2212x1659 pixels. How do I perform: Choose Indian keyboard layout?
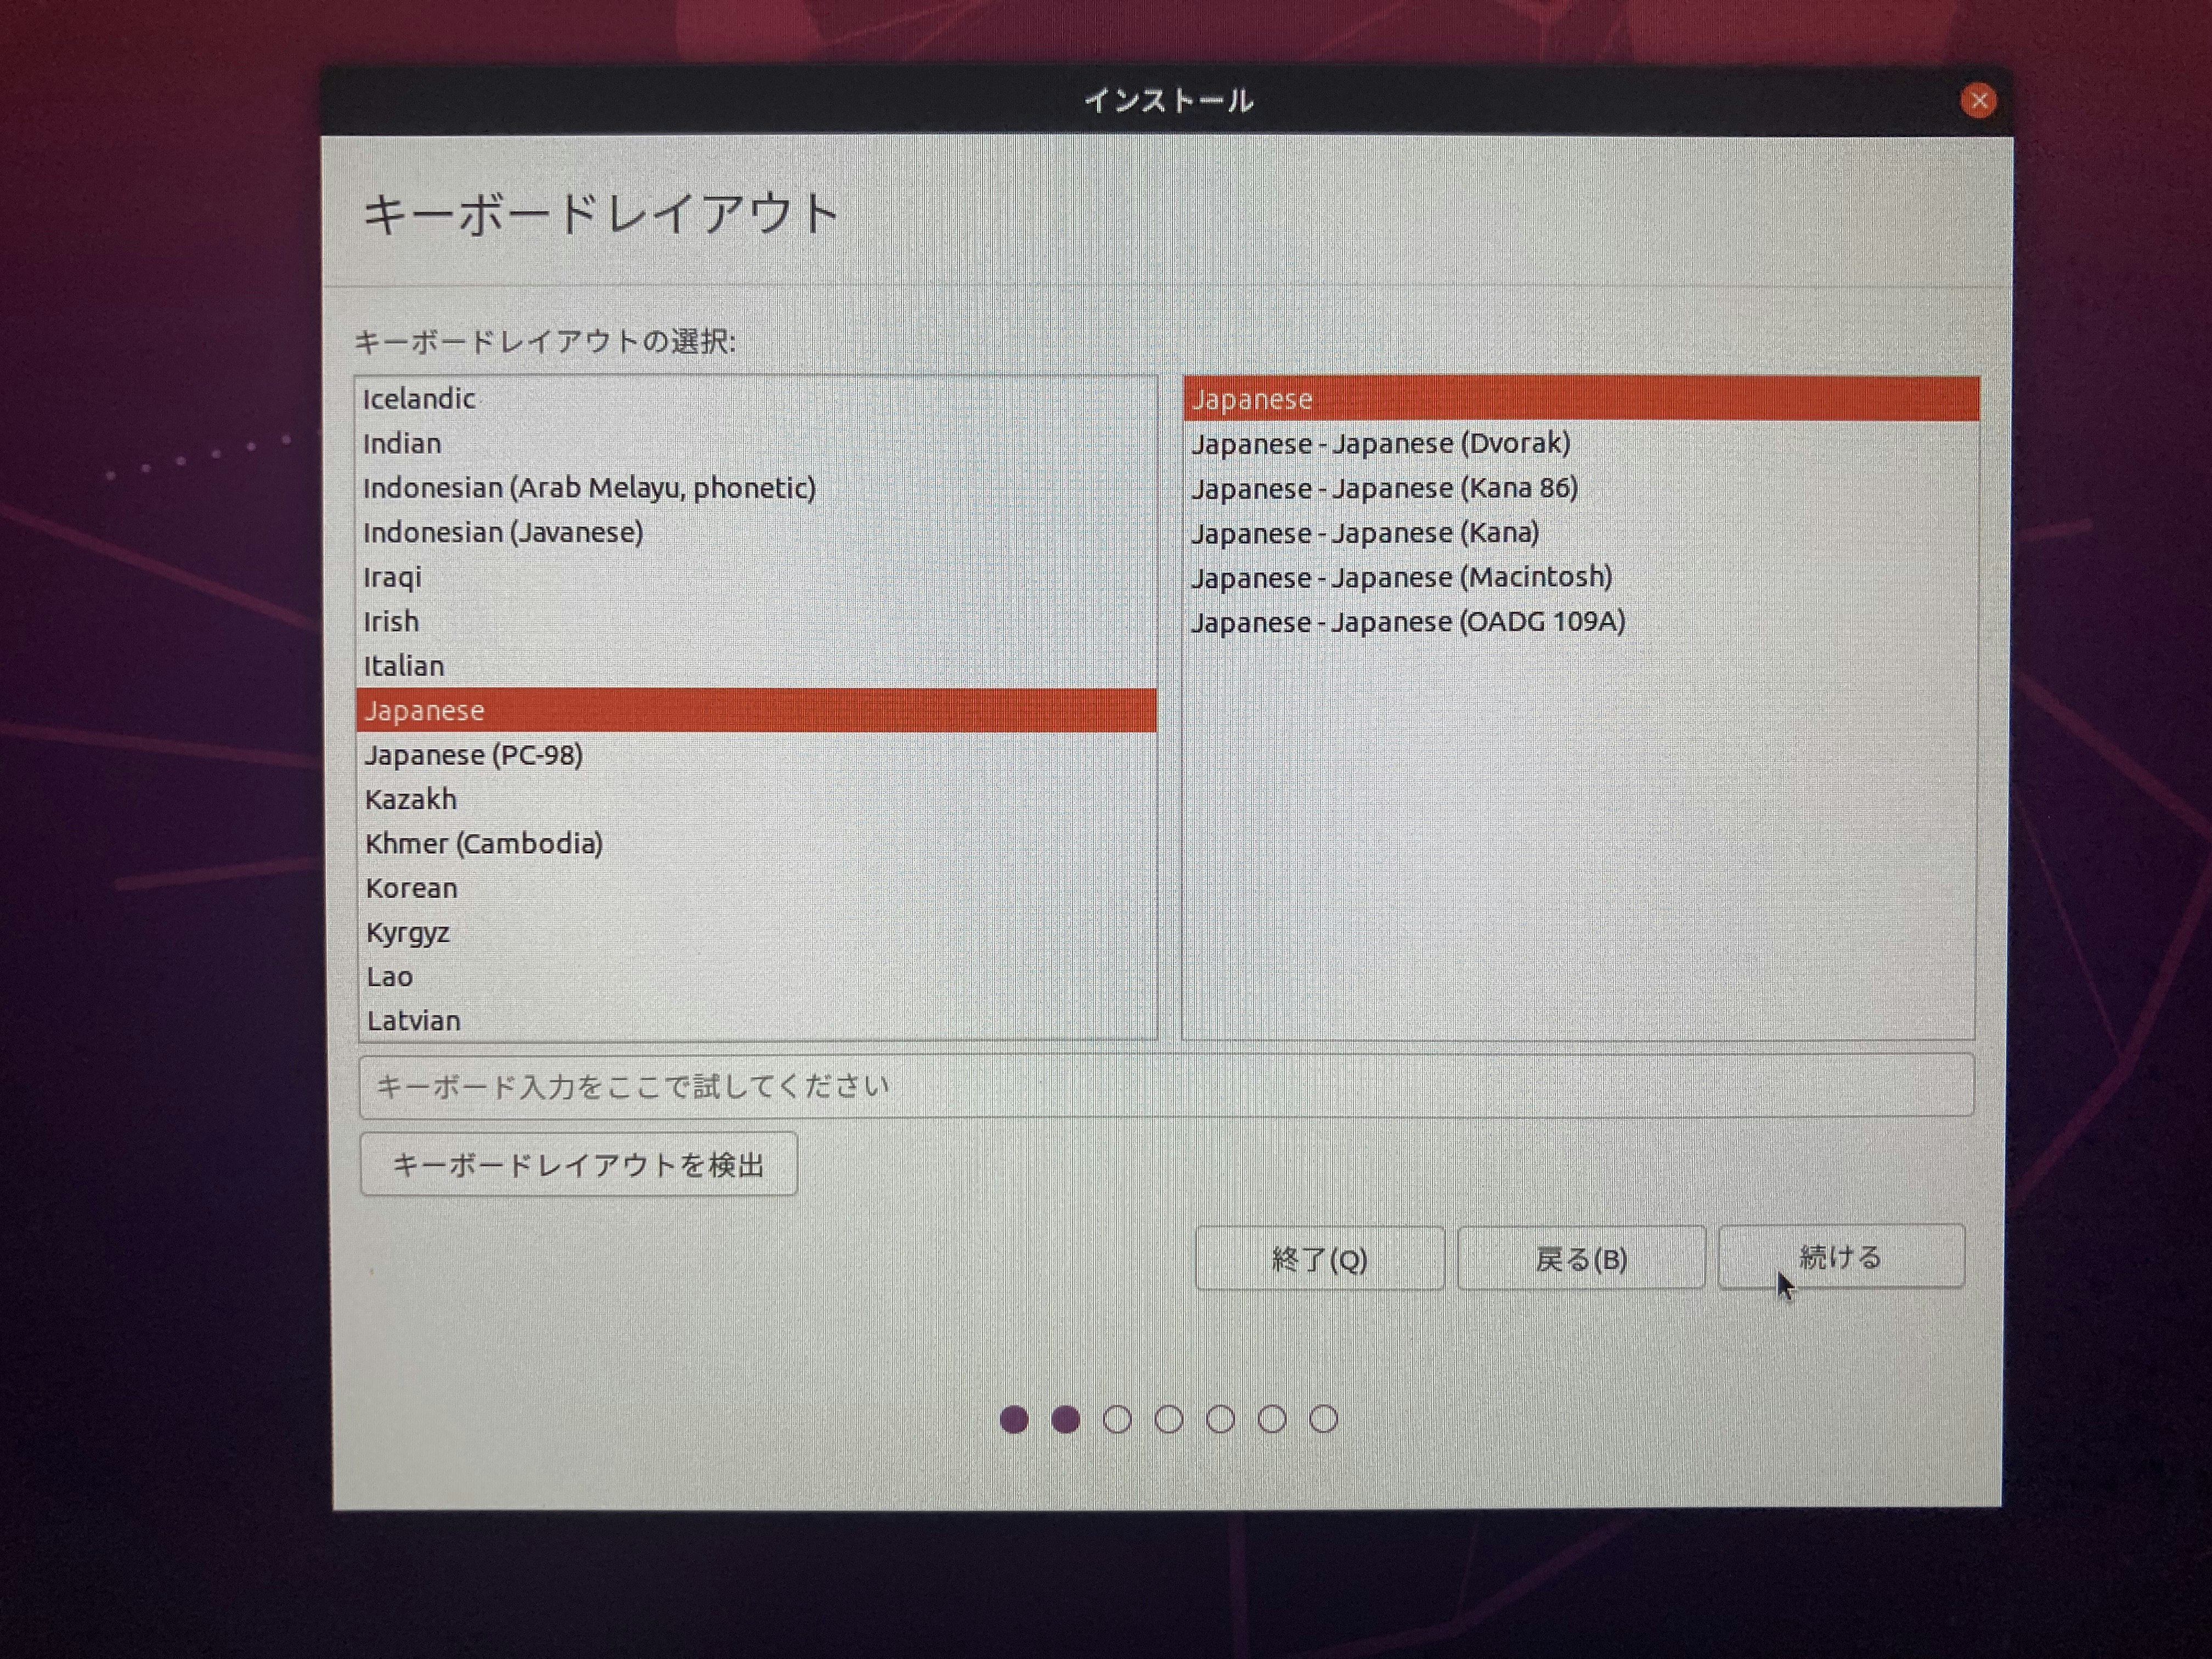coord(402,443)
